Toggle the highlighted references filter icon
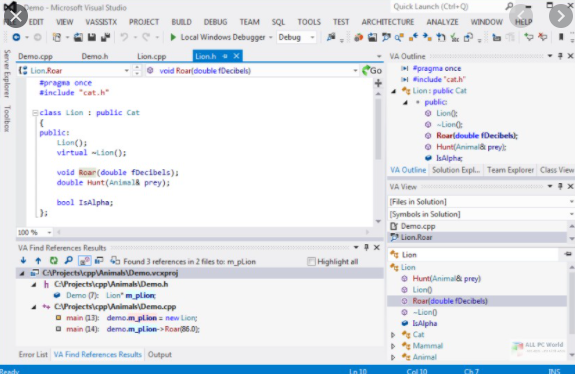The image size is (575, 374). 85,261
